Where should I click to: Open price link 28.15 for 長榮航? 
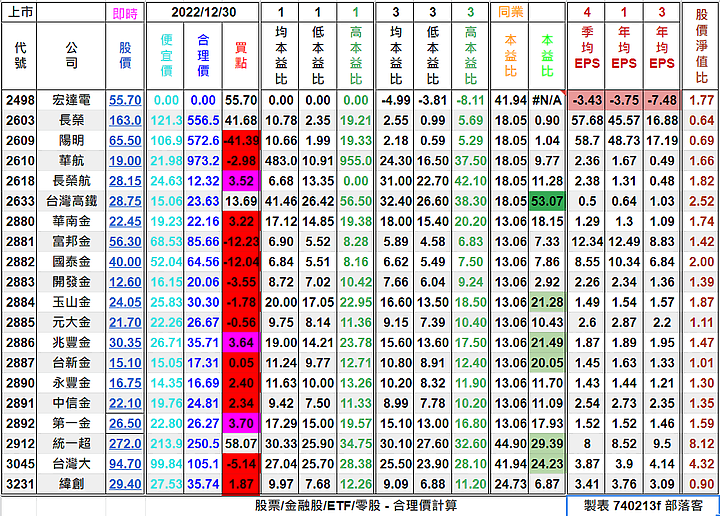pyautogui.click(x=125, y=181)
